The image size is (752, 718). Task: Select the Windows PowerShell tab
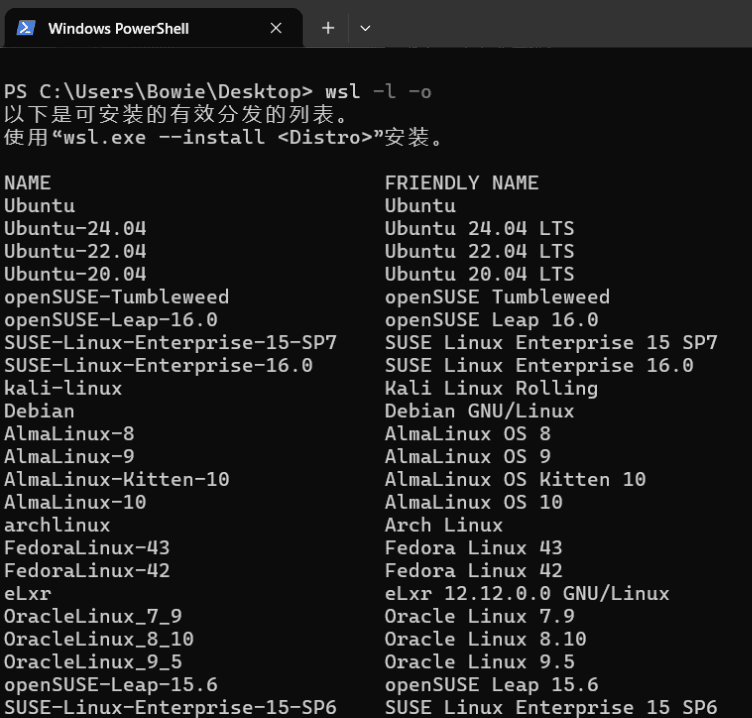click(x=153, y=28)
